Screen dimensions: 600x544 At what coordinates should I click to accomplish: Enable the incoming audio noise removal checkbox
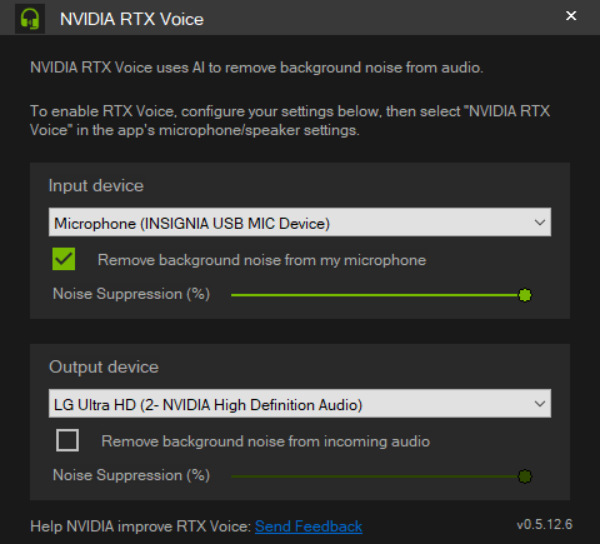point(68,440)
